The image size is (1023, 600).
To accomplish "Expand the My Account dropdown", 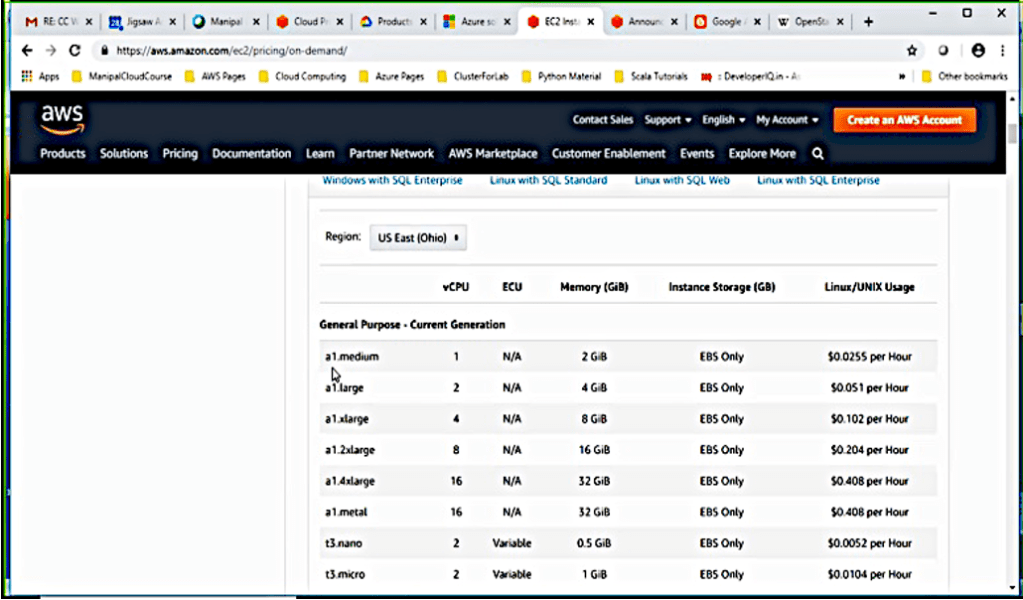I will tap(787, 120).
